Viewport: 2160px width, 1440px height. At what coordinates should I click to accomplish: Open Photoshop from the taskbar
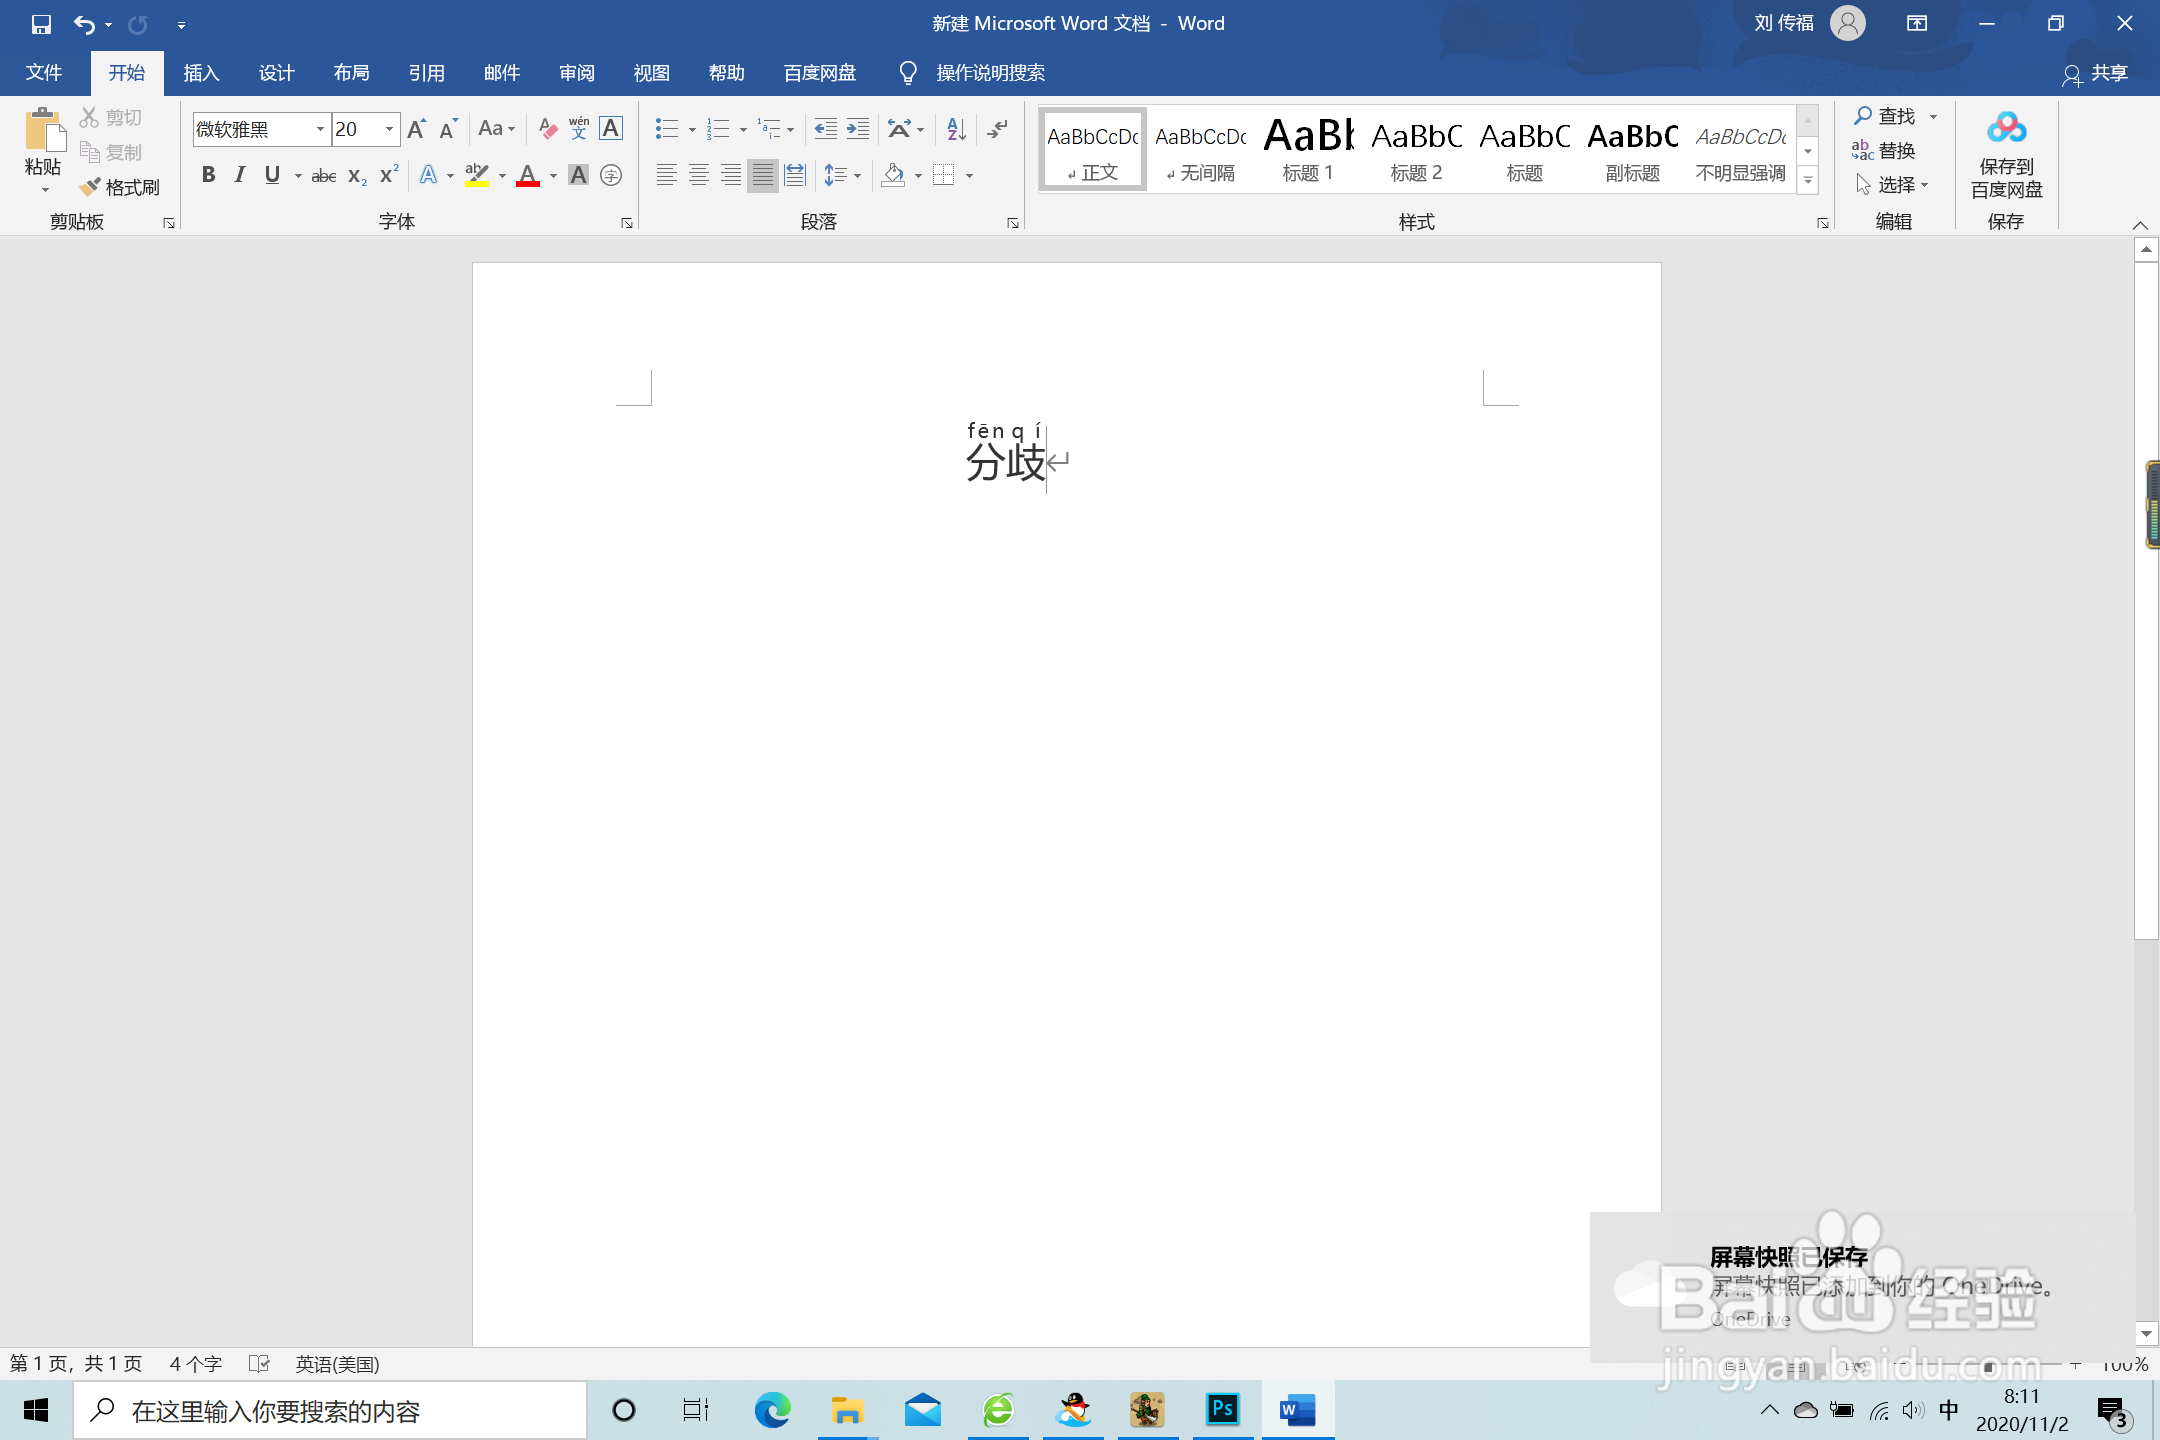point(1223,1410)
